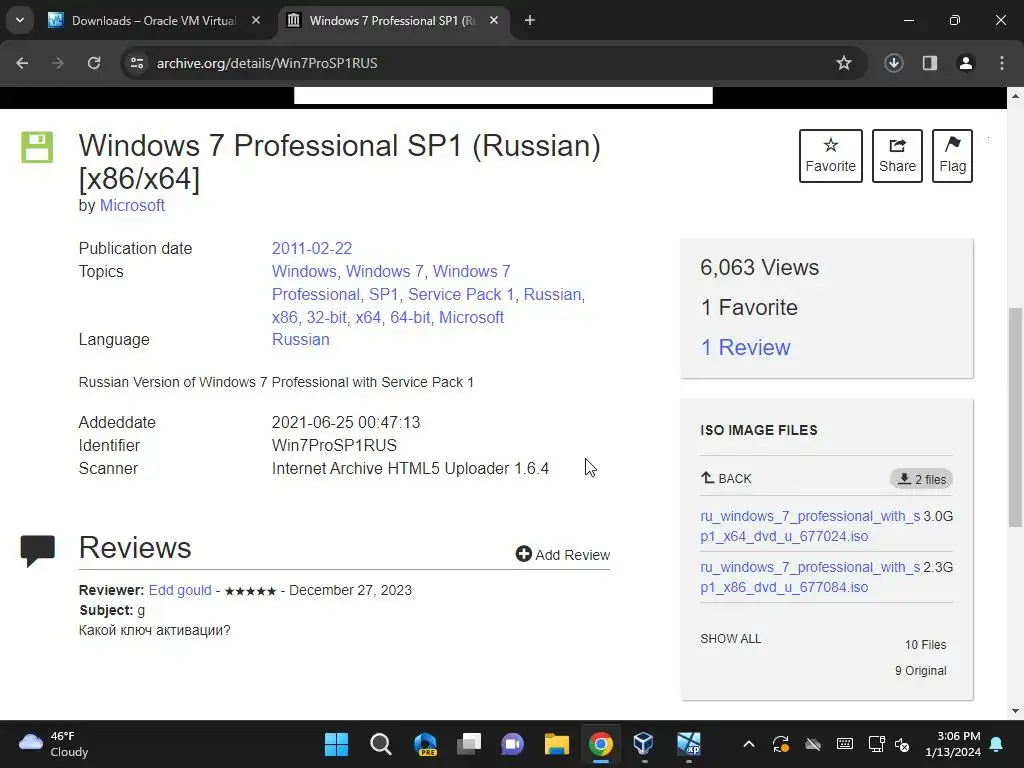Viewport: 1024px width, 768px height.
Task: Open the Chat app on taskbar
Action: pyautogui.click(x=513, y=744)
